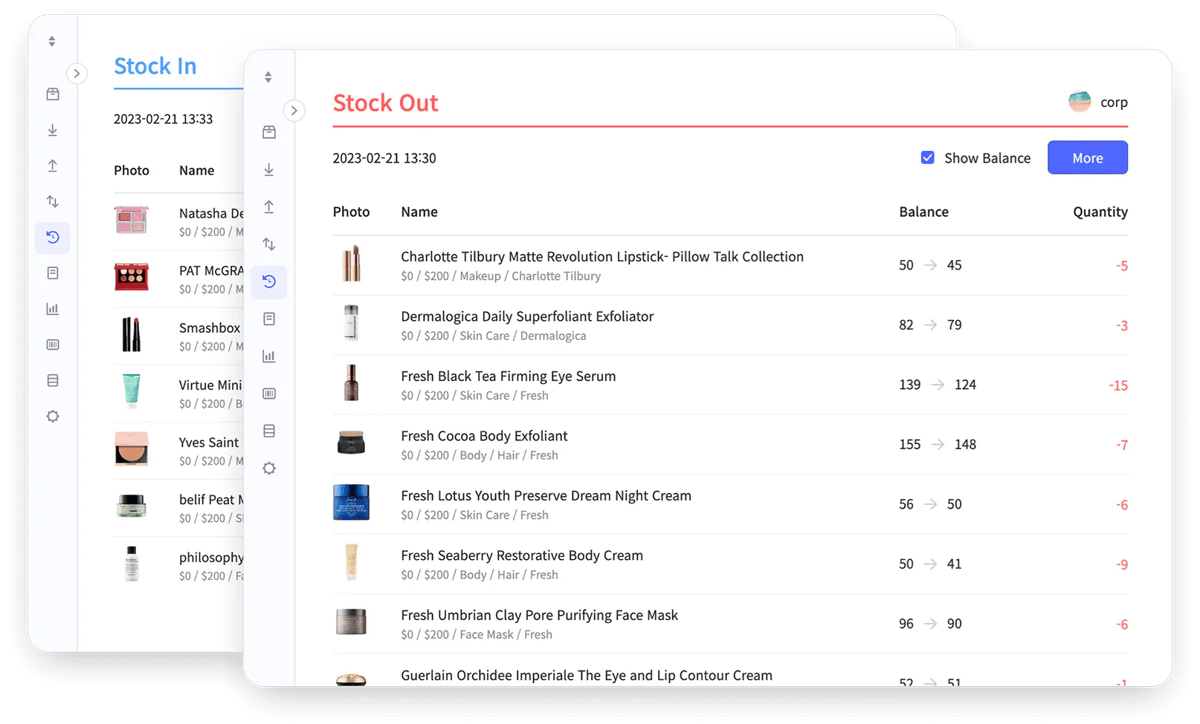Open Settings via the gear icon
Viewport: 1200px width, 724px height.
pyautogui.click(x=268, y=467)
